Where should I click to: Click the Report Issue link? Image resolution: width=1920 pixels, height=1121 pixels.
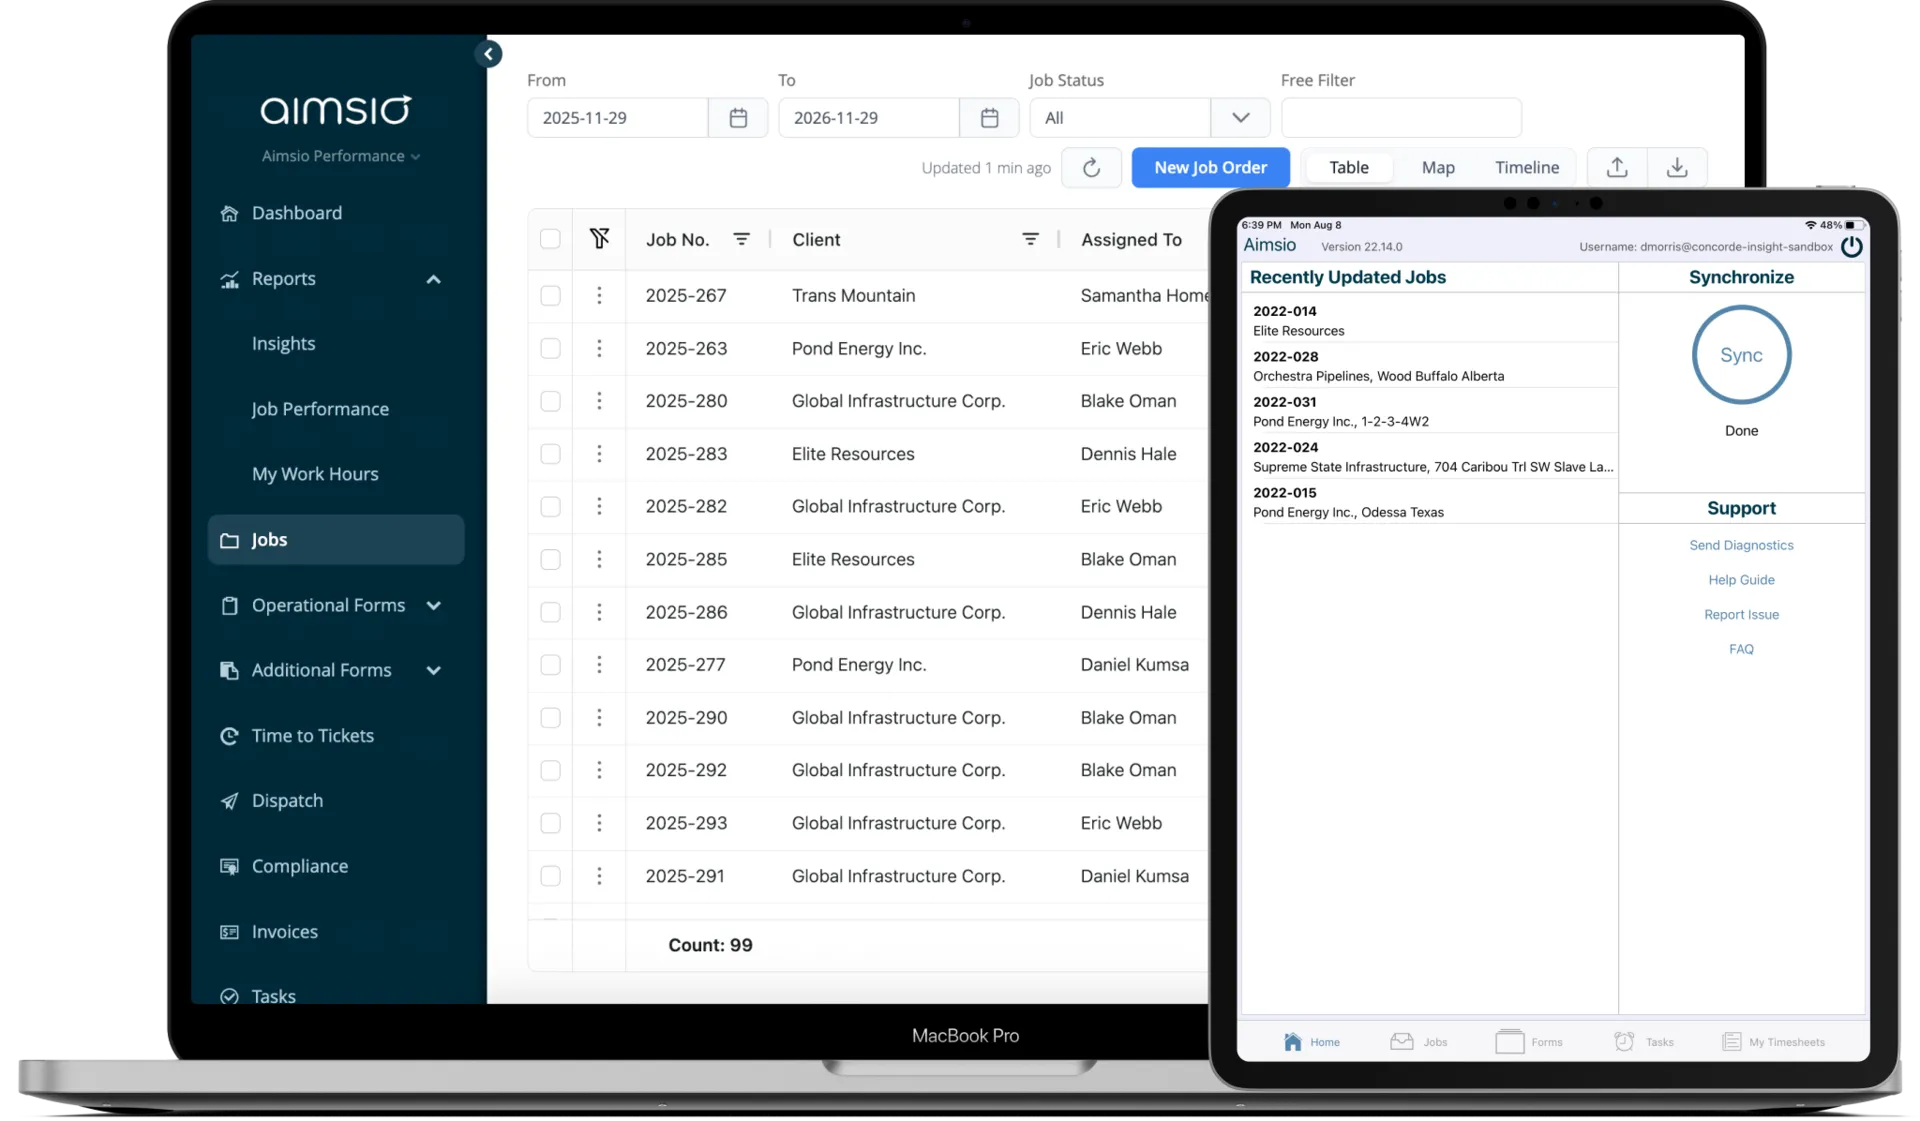[1741, 615]
